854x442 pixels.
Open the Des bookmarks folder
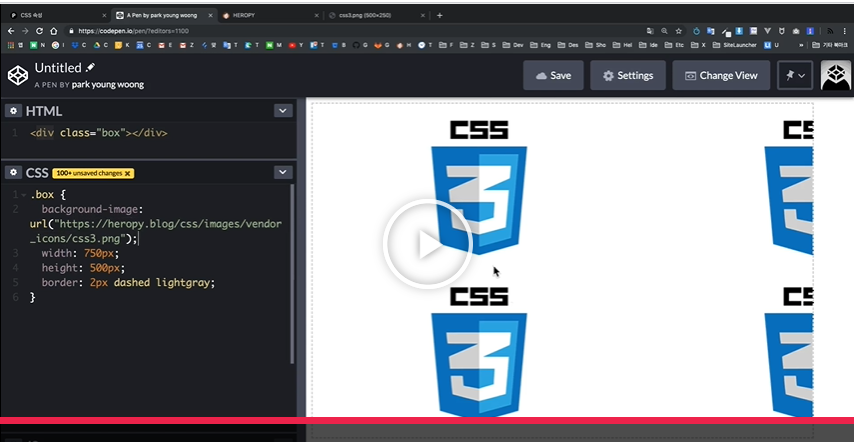[568, 45]
